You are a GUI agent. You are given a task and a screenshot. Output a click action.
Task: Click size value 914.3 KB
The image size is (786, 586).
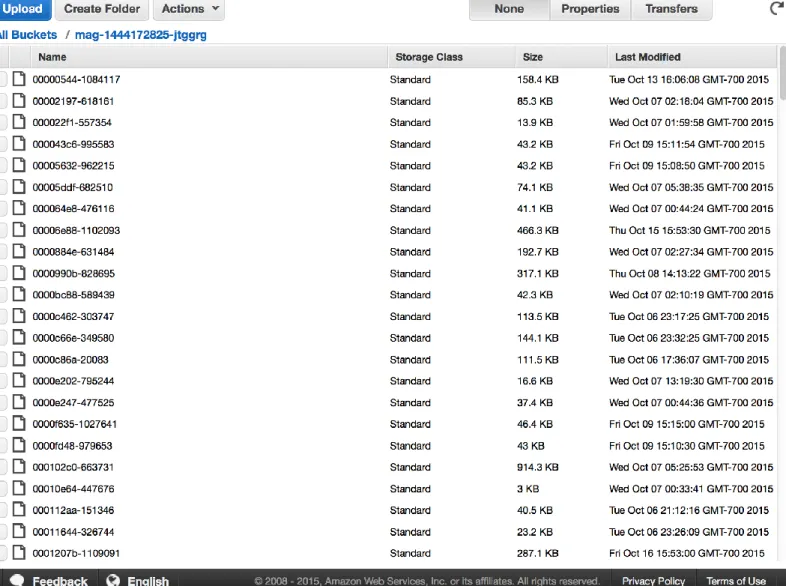pyautogui.click(x=537, y=467)
